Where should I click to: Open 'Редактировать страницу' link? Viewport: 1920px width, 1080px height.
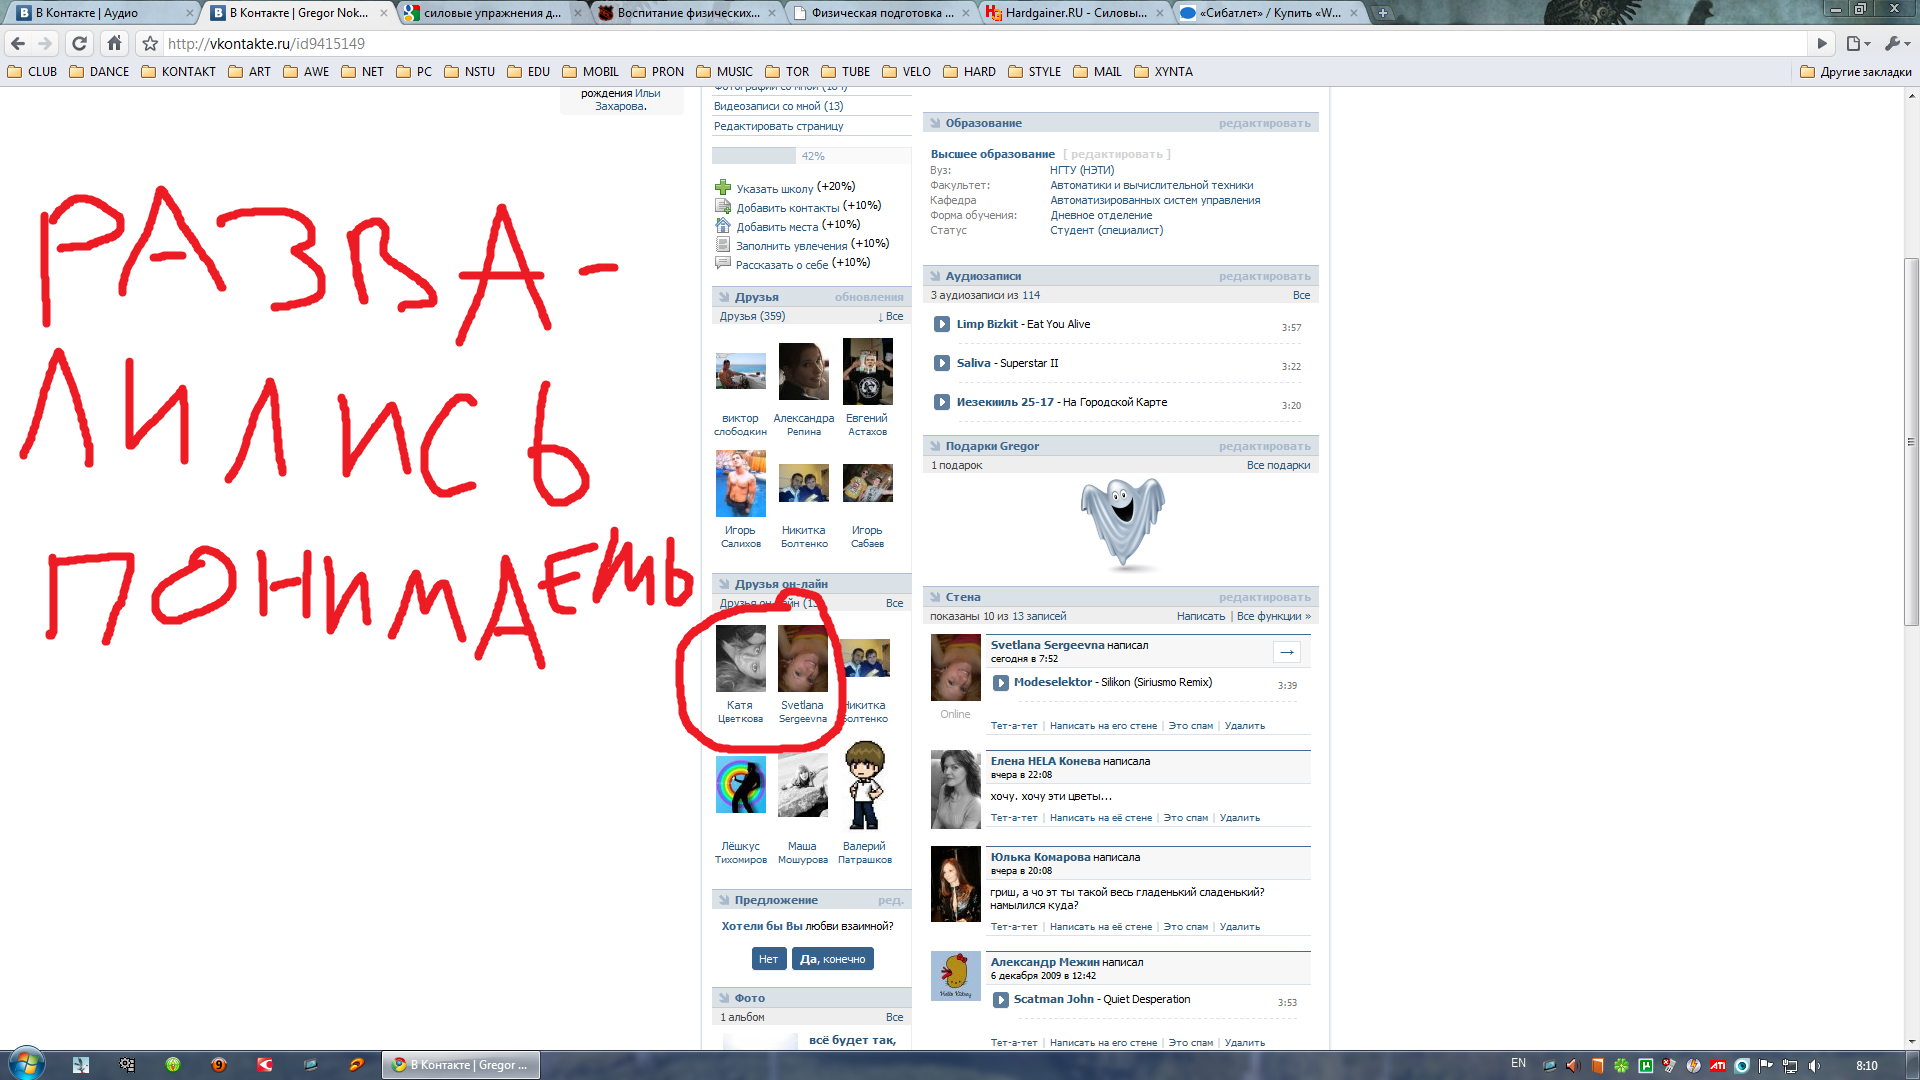(778, 126)
